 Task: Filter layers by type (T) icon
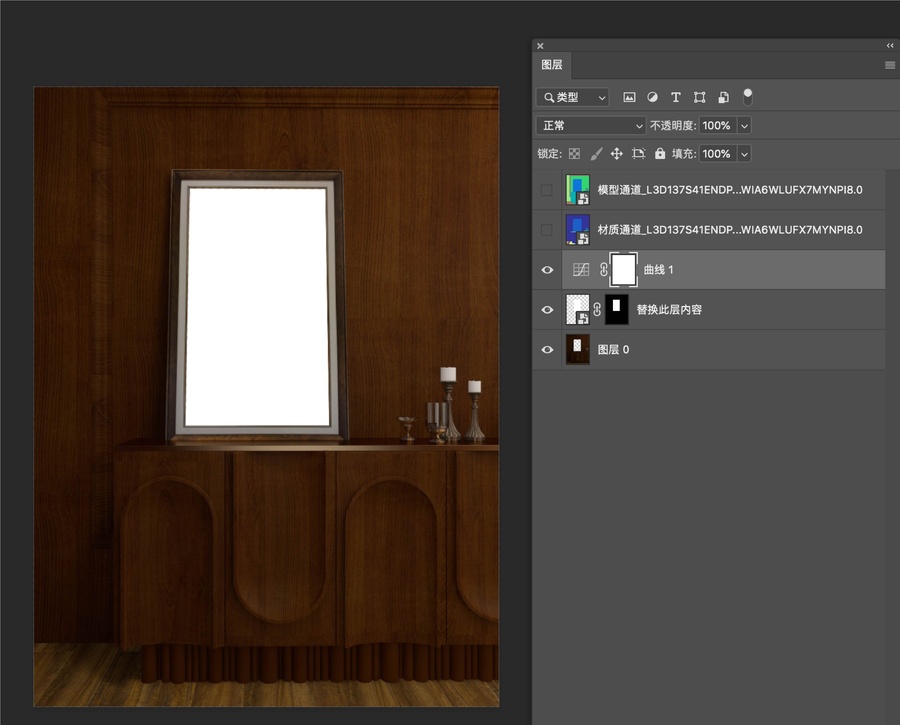[676, 97]
